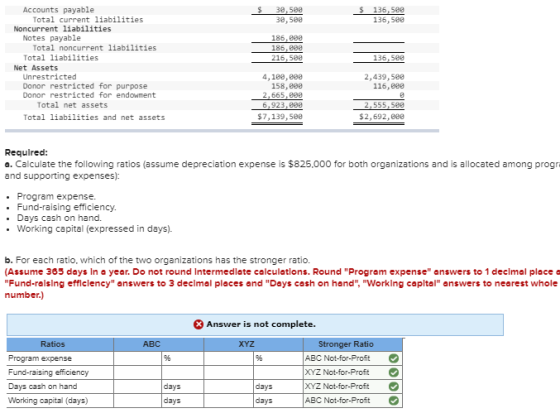Click the 'XYZ' column header
The height and width of the screenshot is (418, 560).
tap(254, 344)
